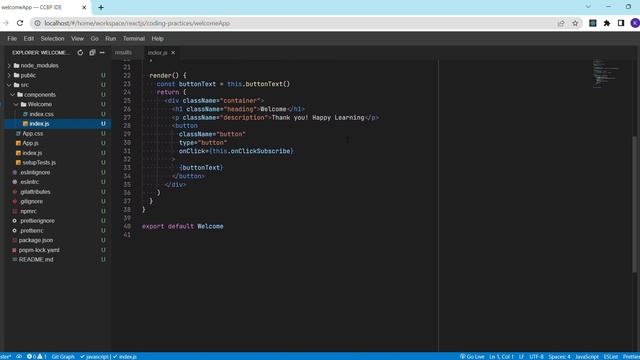
Task: Open the Selection menu
Action: pos(52,38)
